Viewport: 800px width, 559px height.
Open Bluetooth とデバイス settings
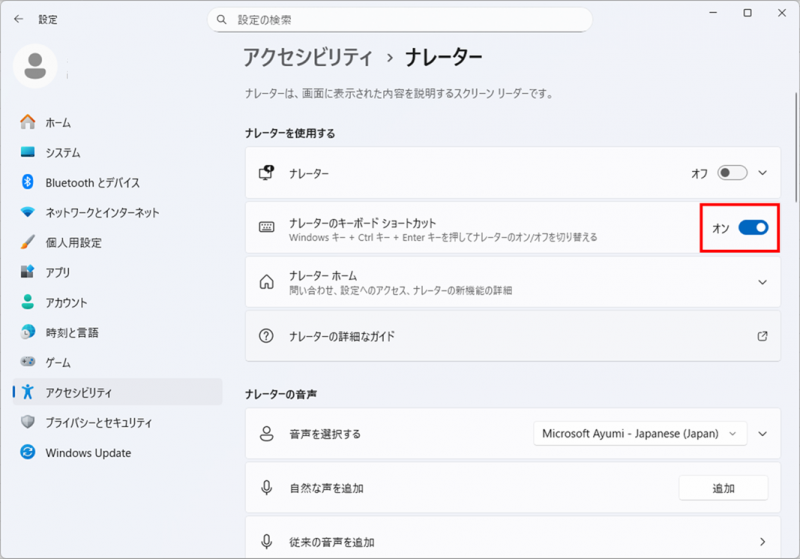[x=92, y=183]
